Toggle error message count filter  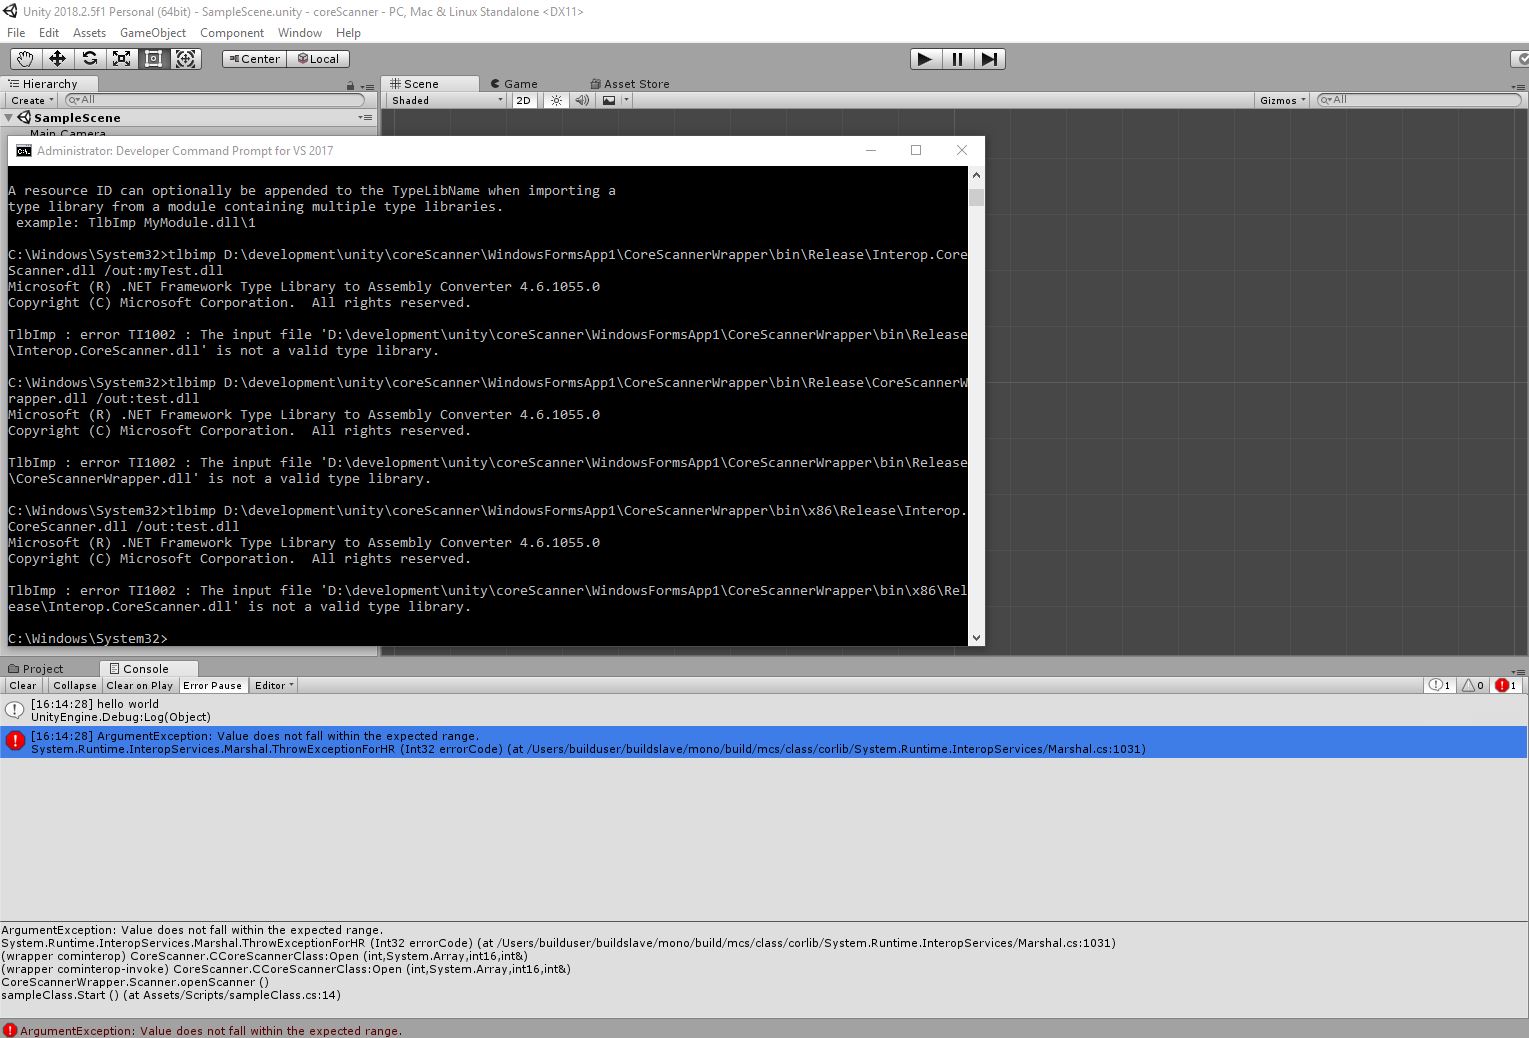(x=1506, y=685)
